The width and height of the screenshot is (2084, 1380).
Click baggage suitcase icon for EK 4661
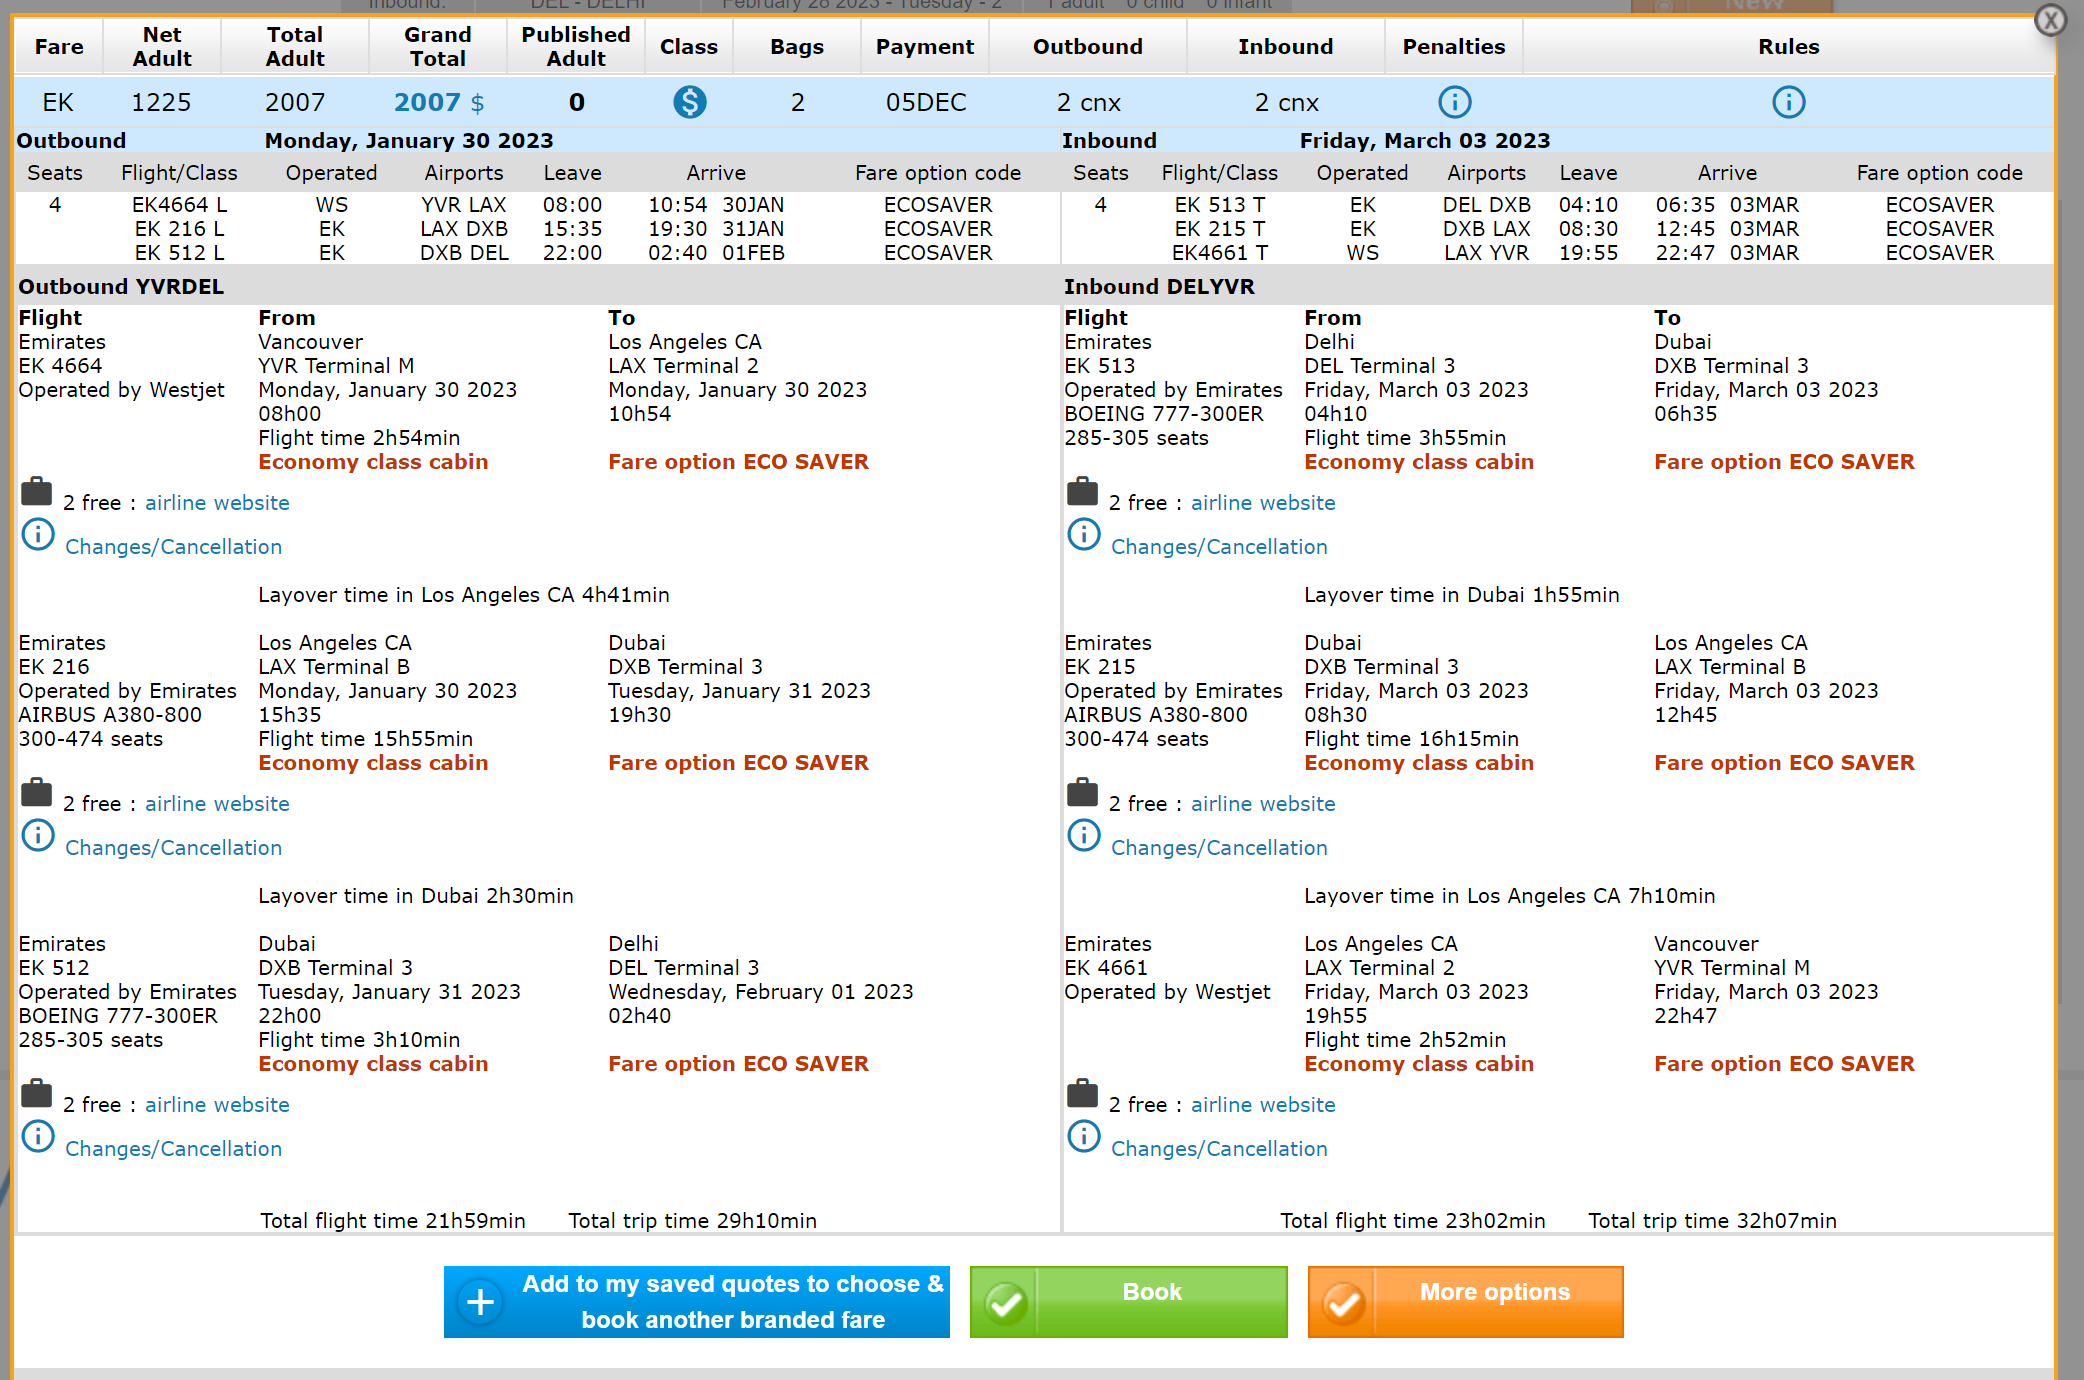[x=1082, y=1094]
